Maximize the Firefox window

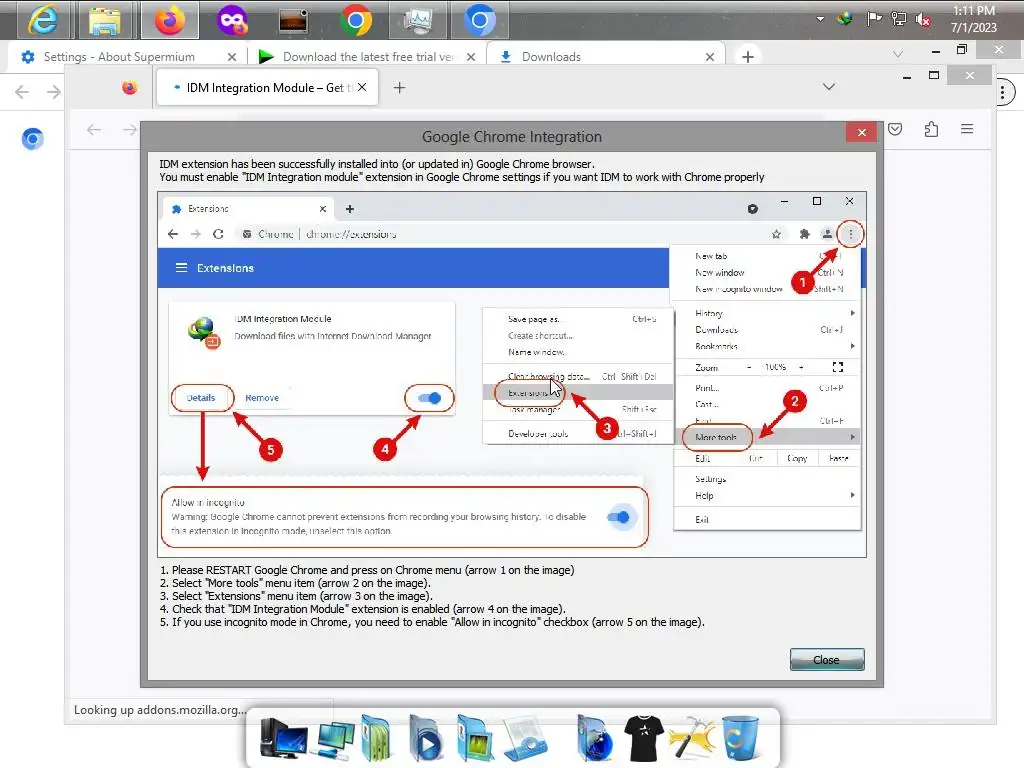tap(934, 76)
